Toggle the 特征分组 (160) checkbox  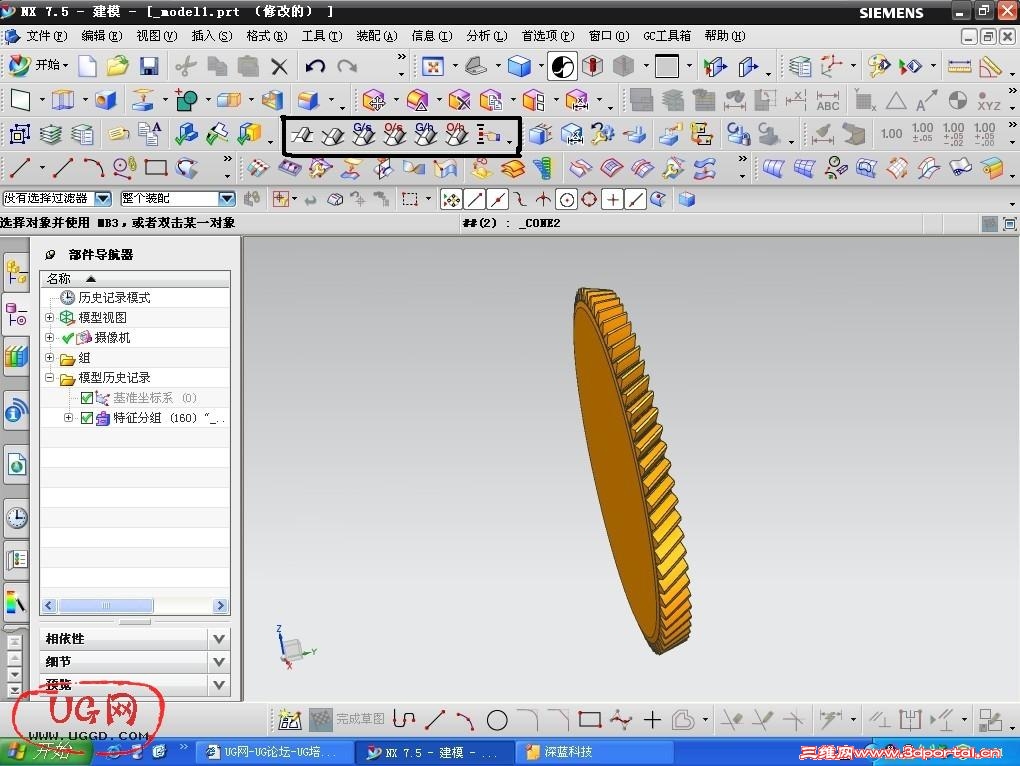pos(87,418)
